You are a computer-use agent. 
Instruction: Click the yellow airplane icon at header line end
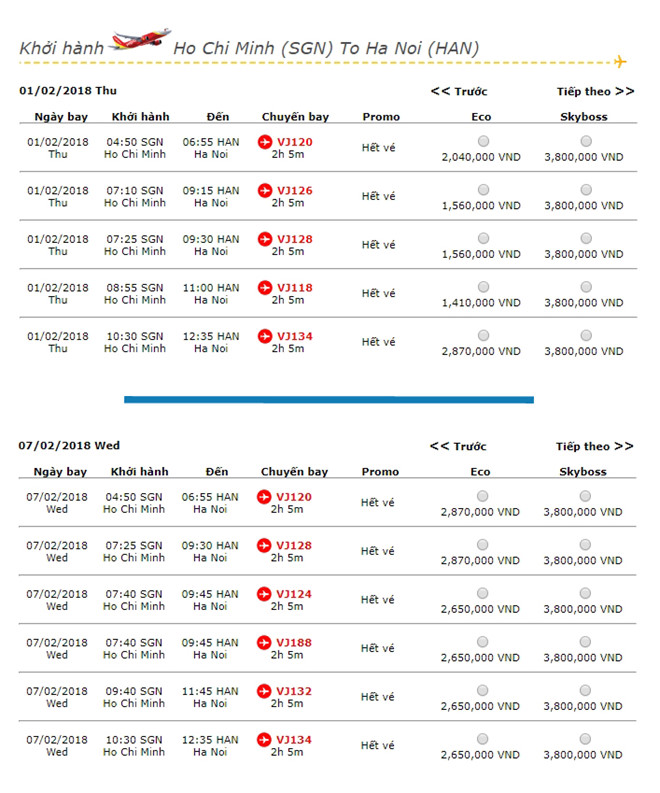(620, 62)
